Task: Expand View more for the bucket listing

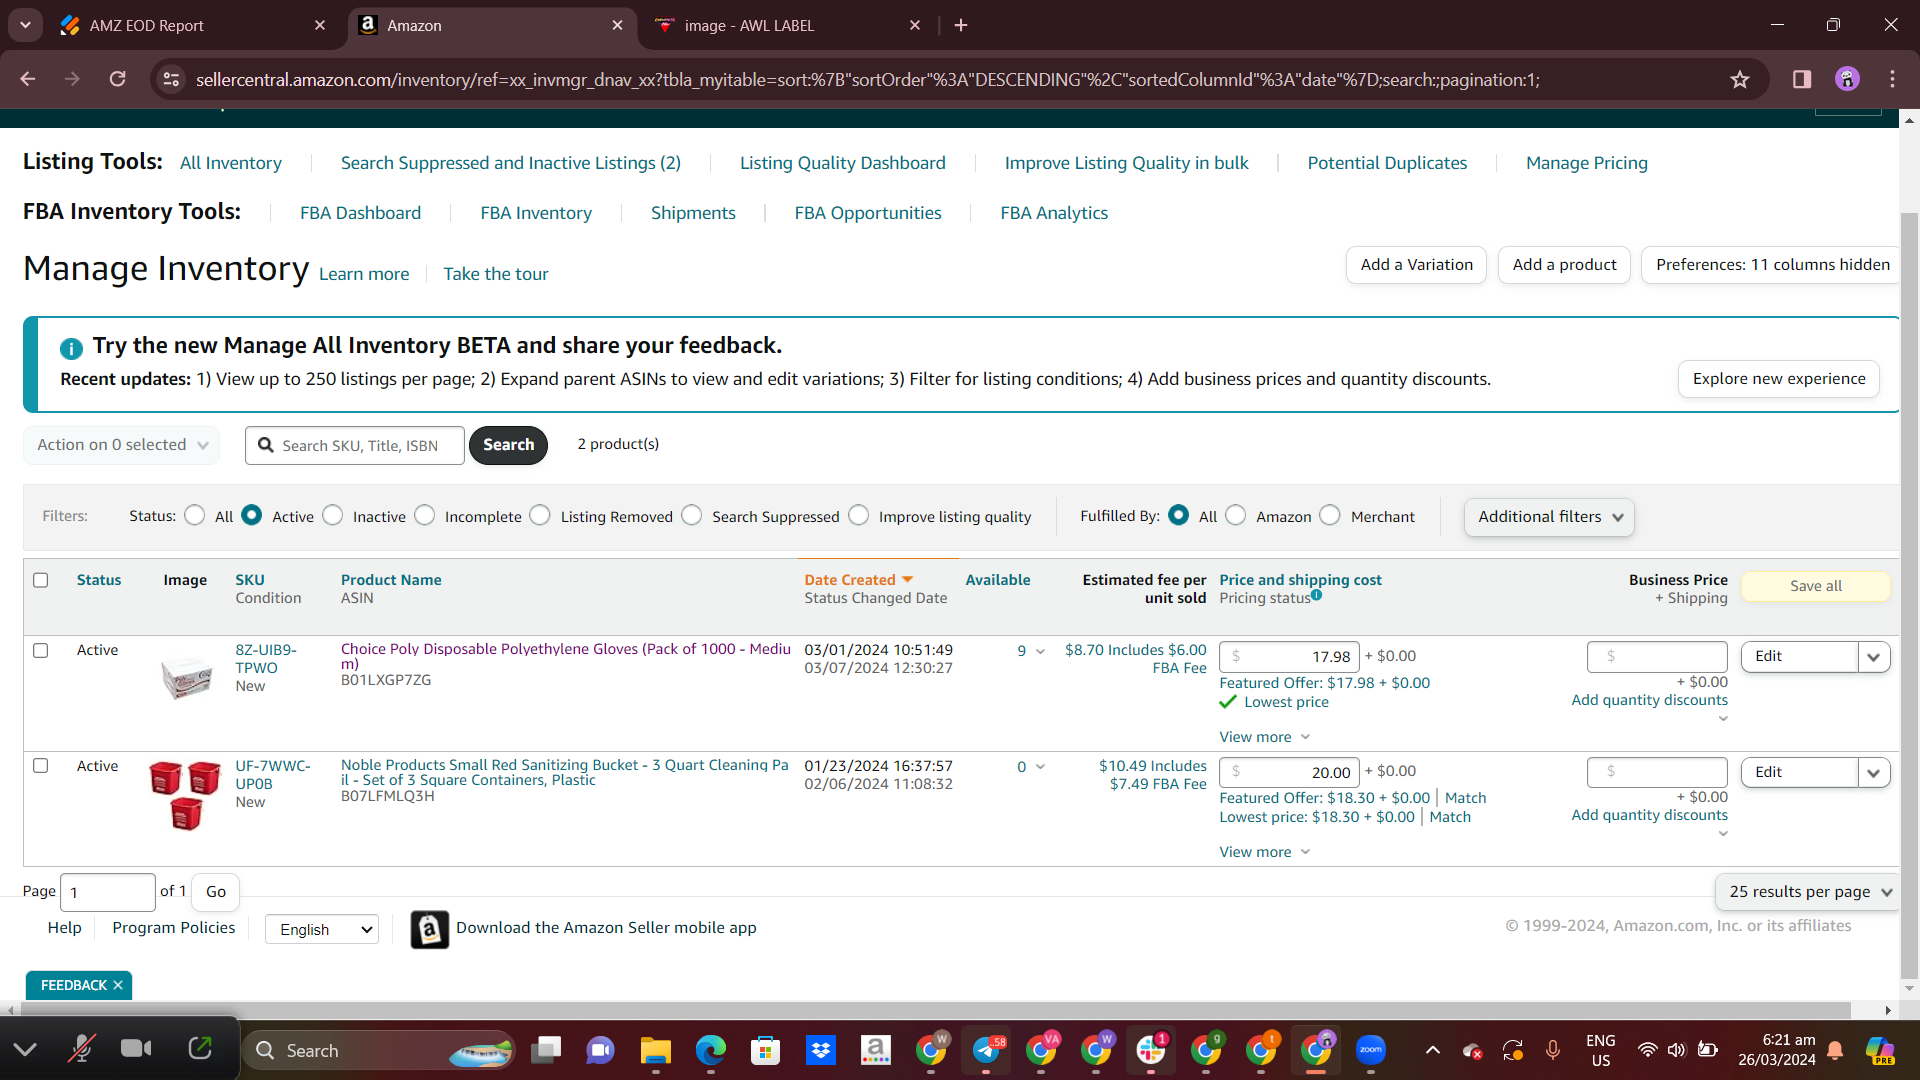Action: [x=1264, y=852]
